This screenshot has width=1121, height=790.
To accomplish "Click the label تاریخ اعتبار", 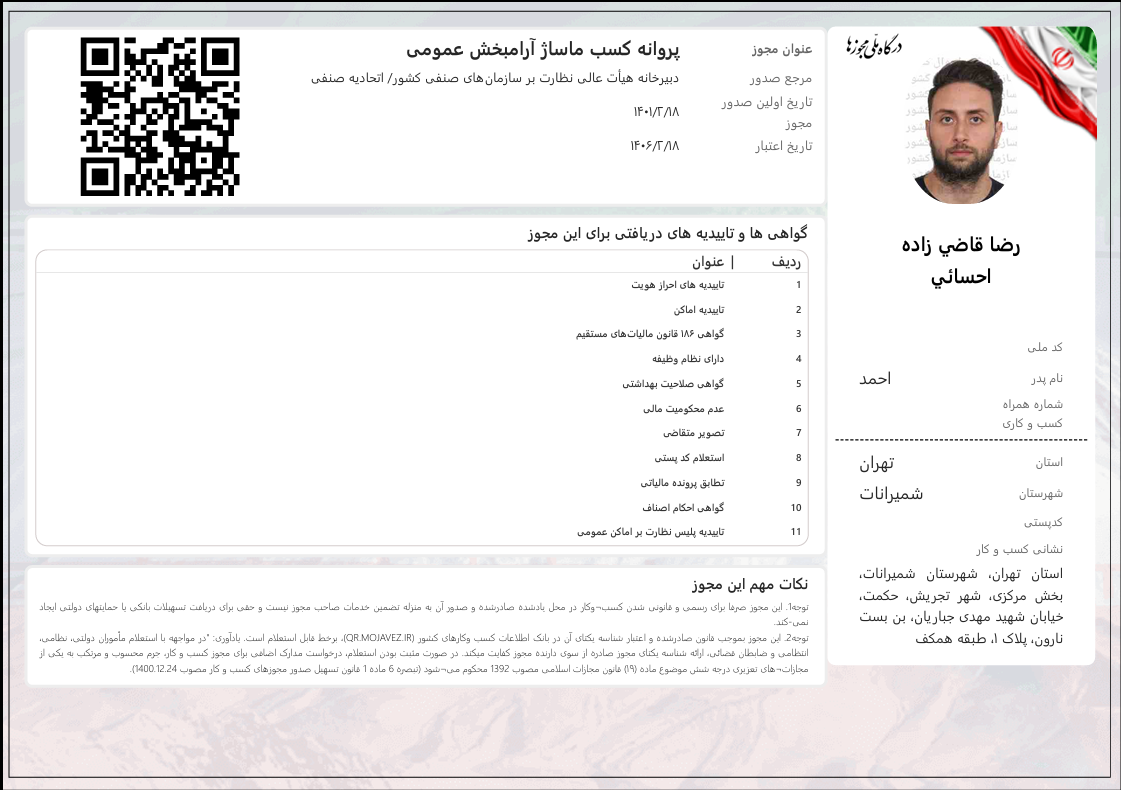I will click(784, 146).
